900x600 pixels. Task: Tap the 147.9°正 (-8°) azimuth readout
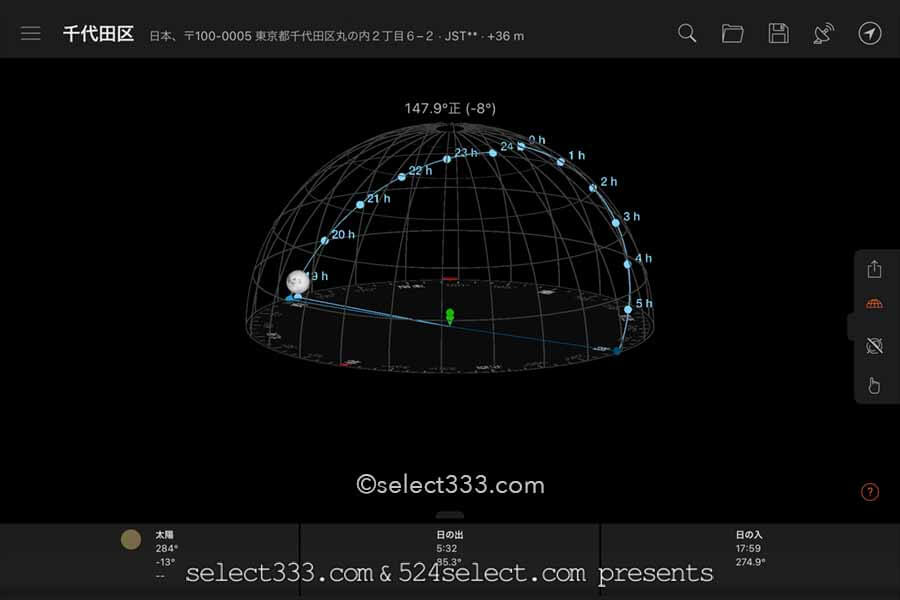click(x=450, y=108)
